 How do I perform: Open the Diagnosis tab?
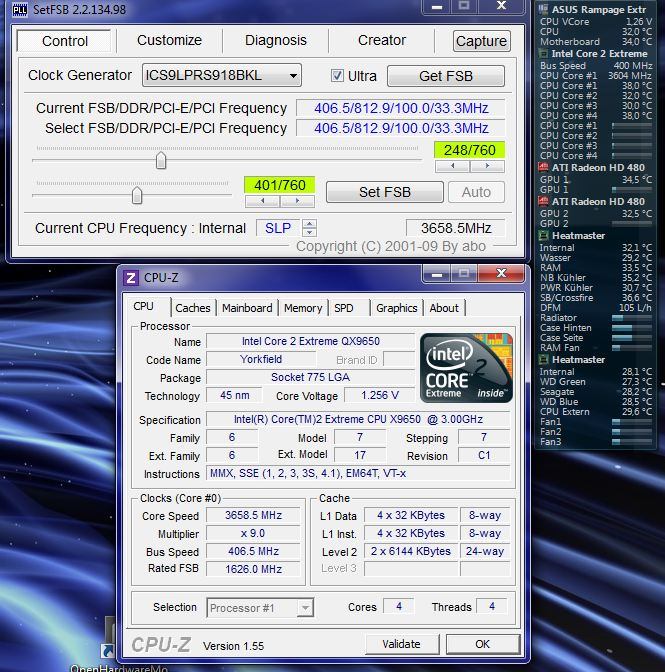click(x=276, y=40)
